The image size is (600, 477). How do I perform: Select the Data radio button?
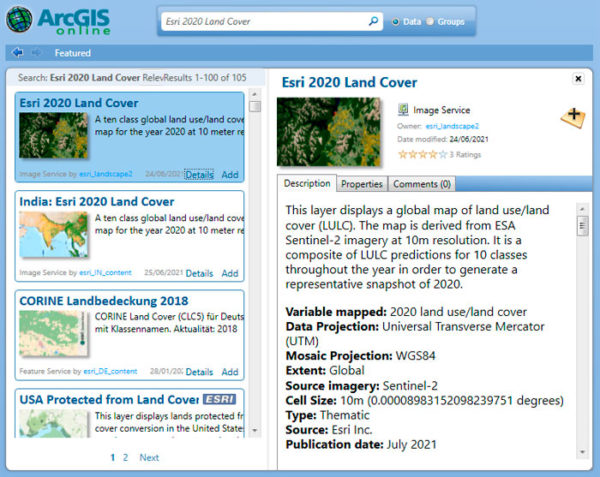[x=396, y=22]
